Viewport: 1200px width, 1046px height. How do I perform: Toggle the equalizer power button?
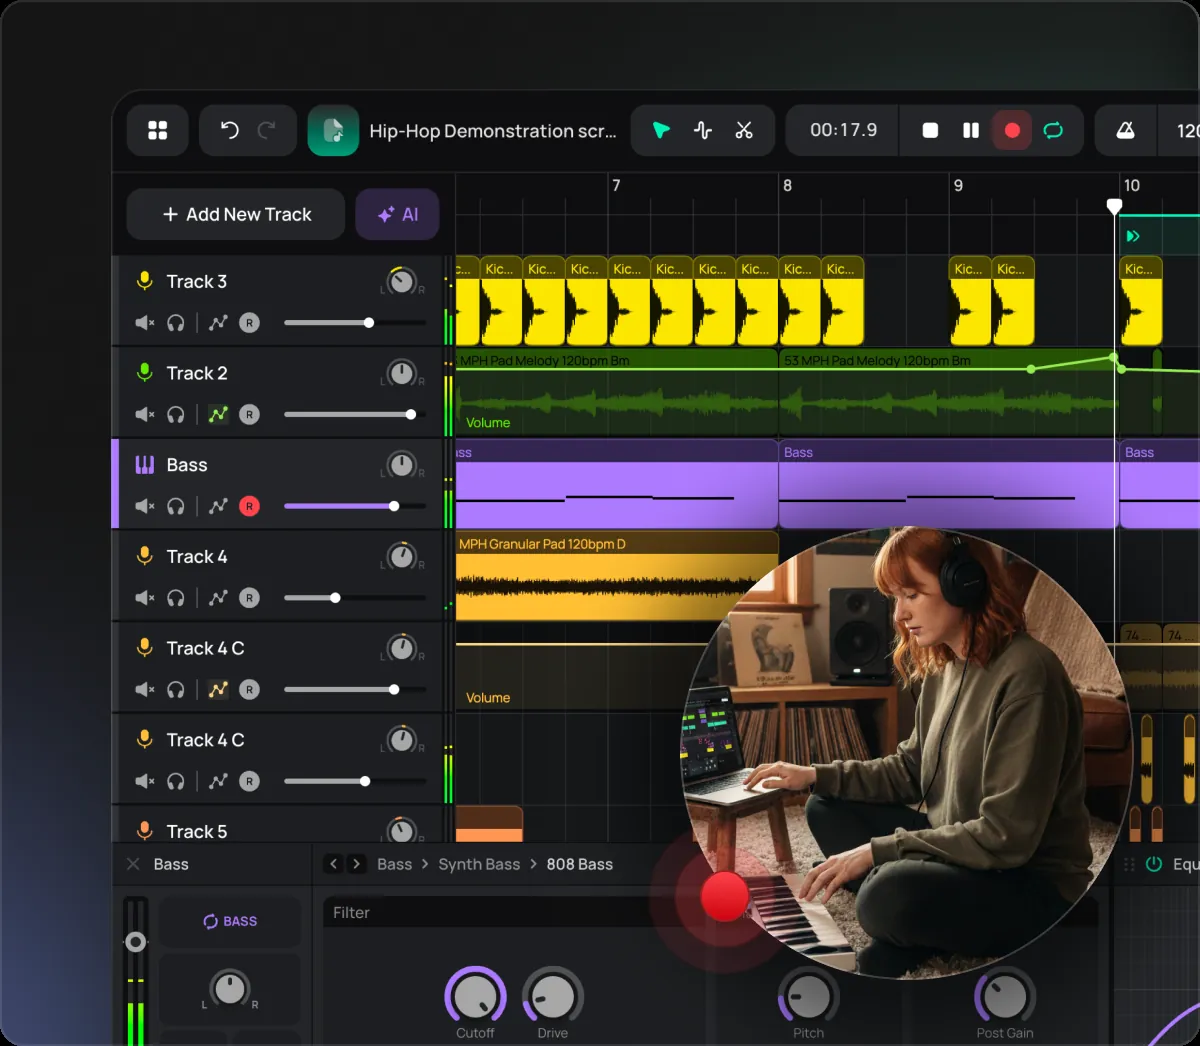[1153, 864]
